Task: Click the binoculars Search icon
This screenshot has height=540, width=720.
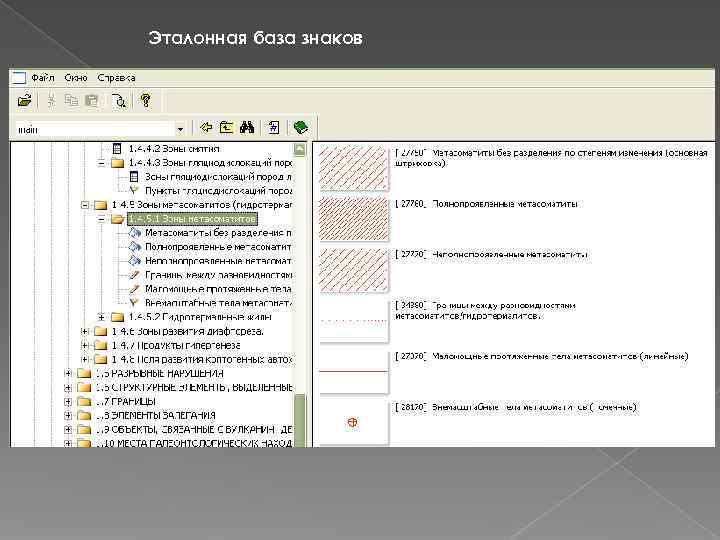Action: (247, 127)
